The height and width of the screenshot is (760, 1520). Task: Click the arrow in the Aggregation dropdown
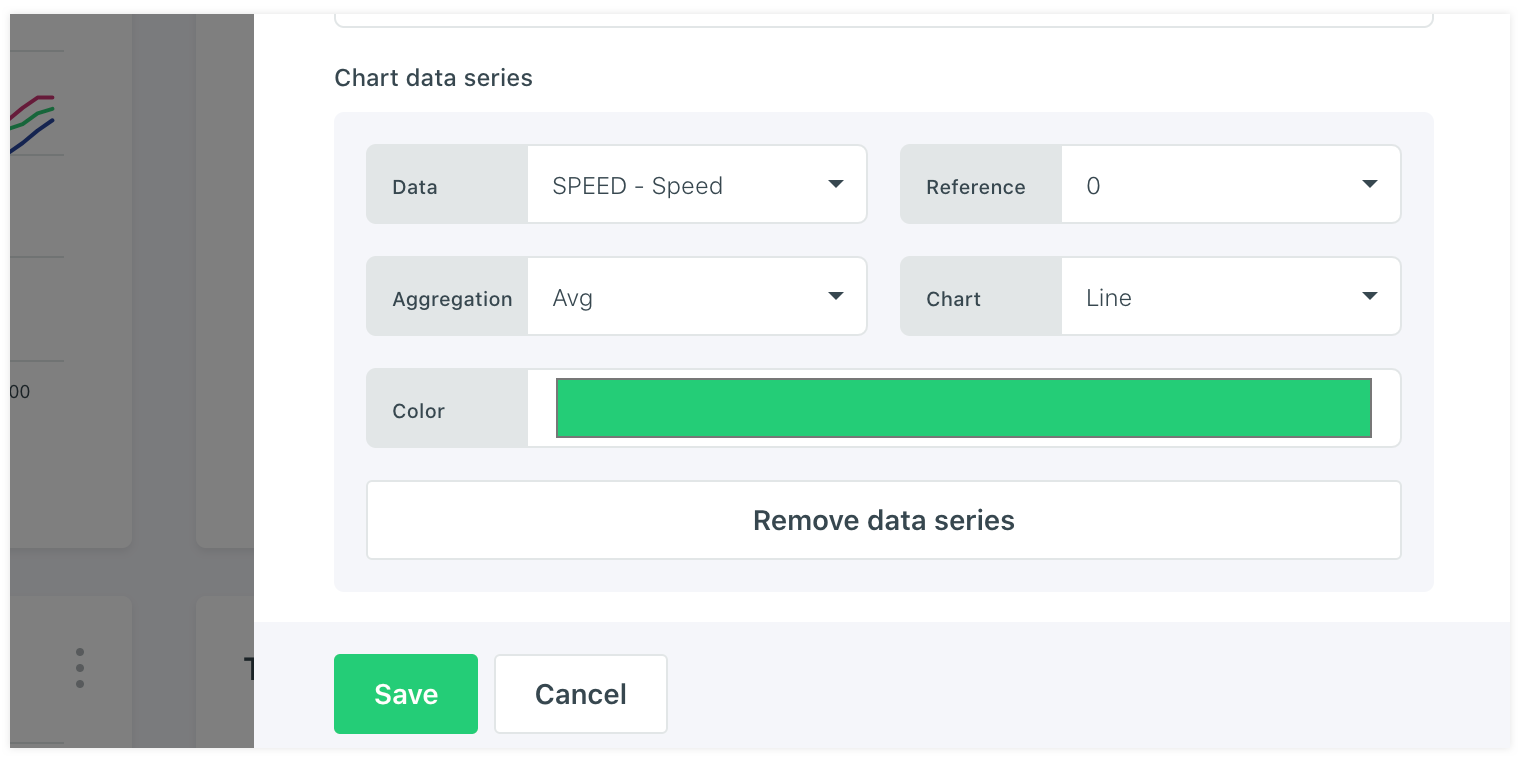tap(836, 297)
